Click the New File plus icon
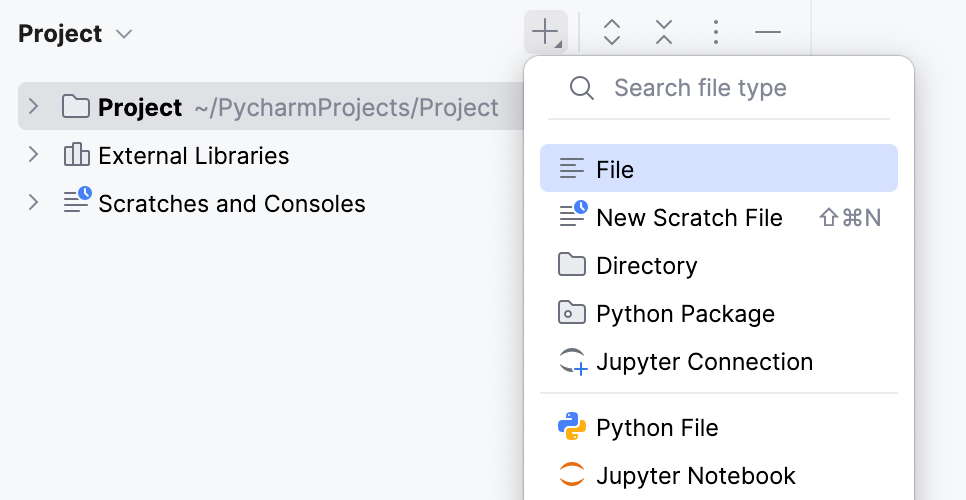This screenshot has width=966, height=500. coord(545,33)
